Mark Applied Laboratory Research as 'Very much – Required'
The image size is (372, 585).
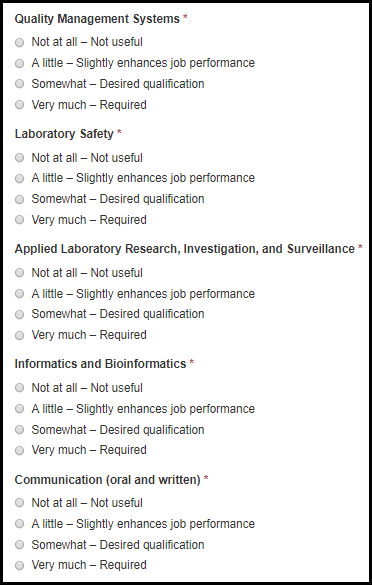pos(19,335)
